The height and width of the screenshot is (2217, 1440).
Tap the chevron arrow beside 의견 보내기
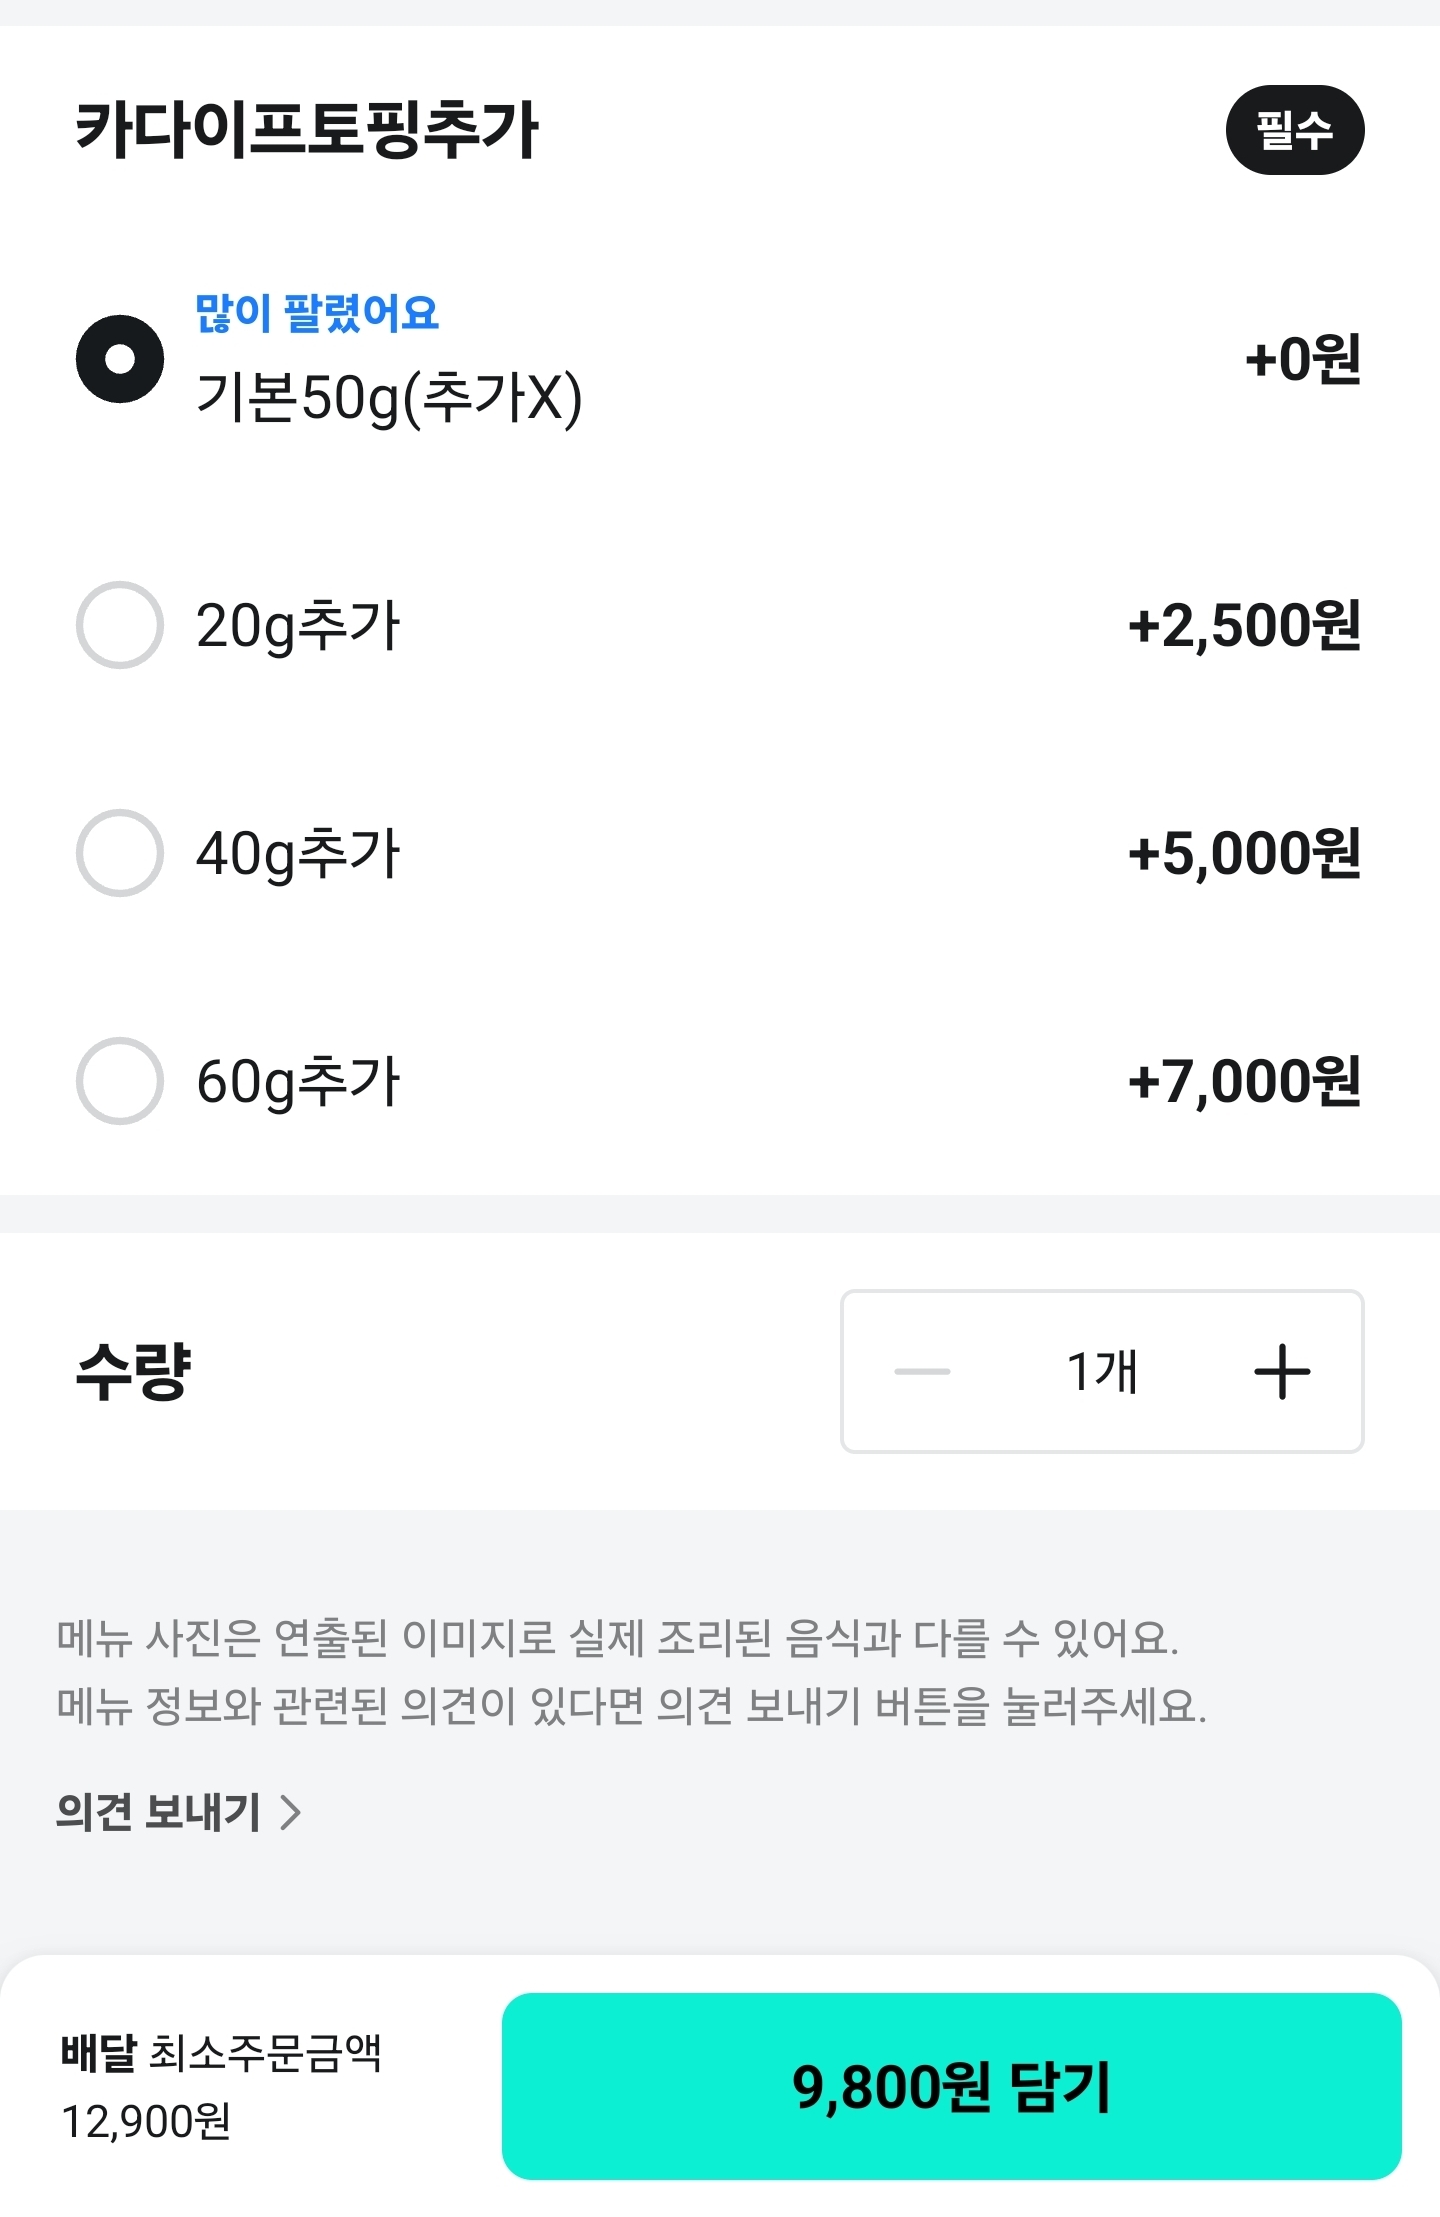pos(290,1812)
